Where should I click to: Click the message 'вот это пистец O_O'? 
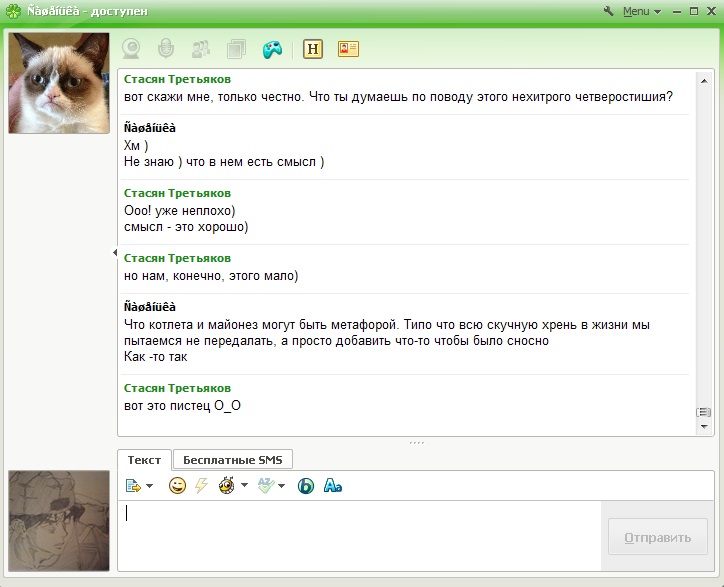(x=182, y=405)
